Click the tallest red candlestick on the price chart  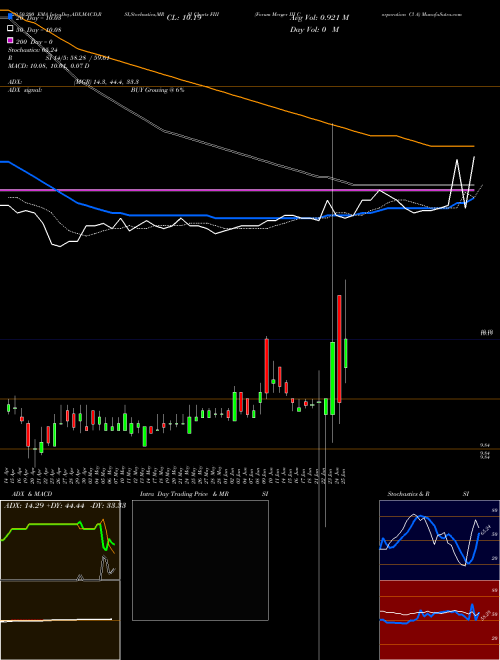pos(339,349)
